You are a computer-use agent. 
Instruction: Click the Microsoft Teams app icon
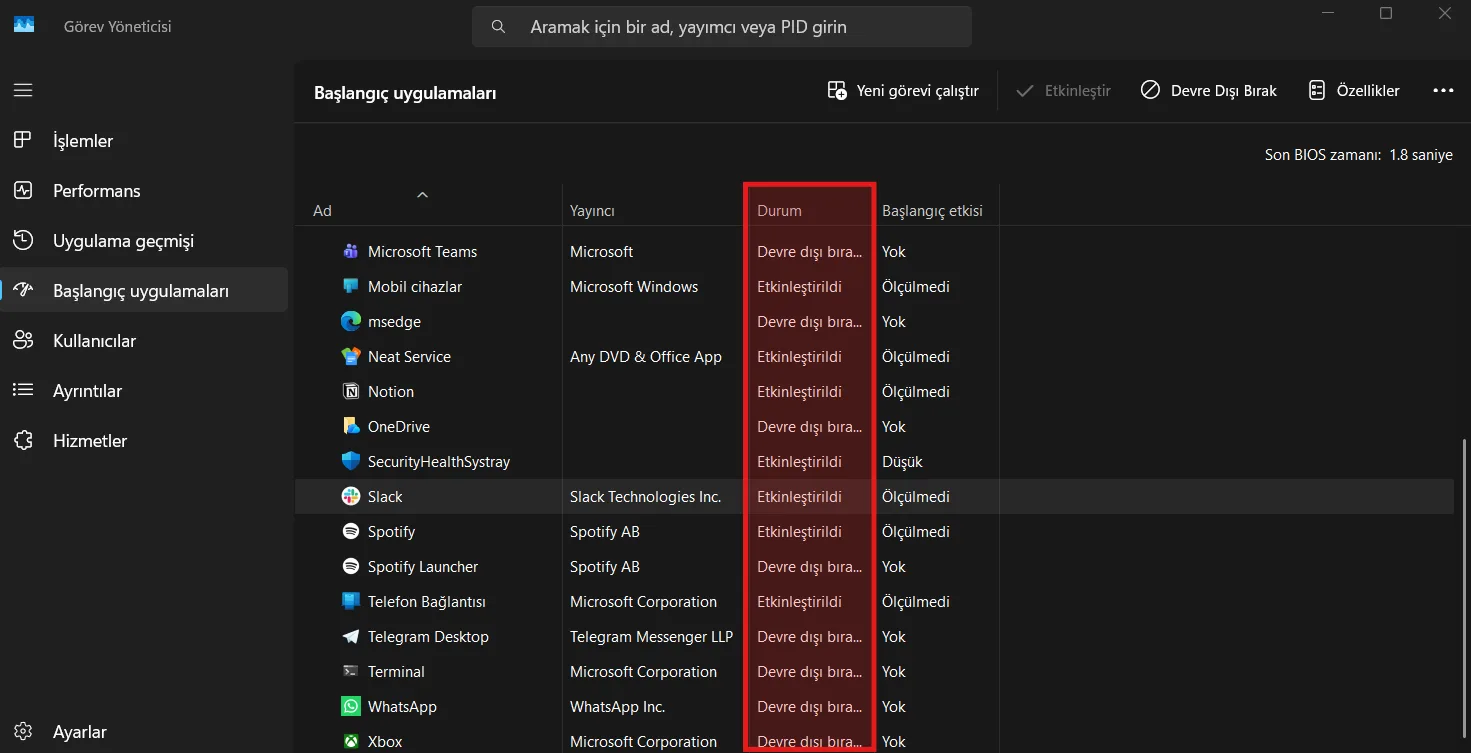[x=350, y=252]
